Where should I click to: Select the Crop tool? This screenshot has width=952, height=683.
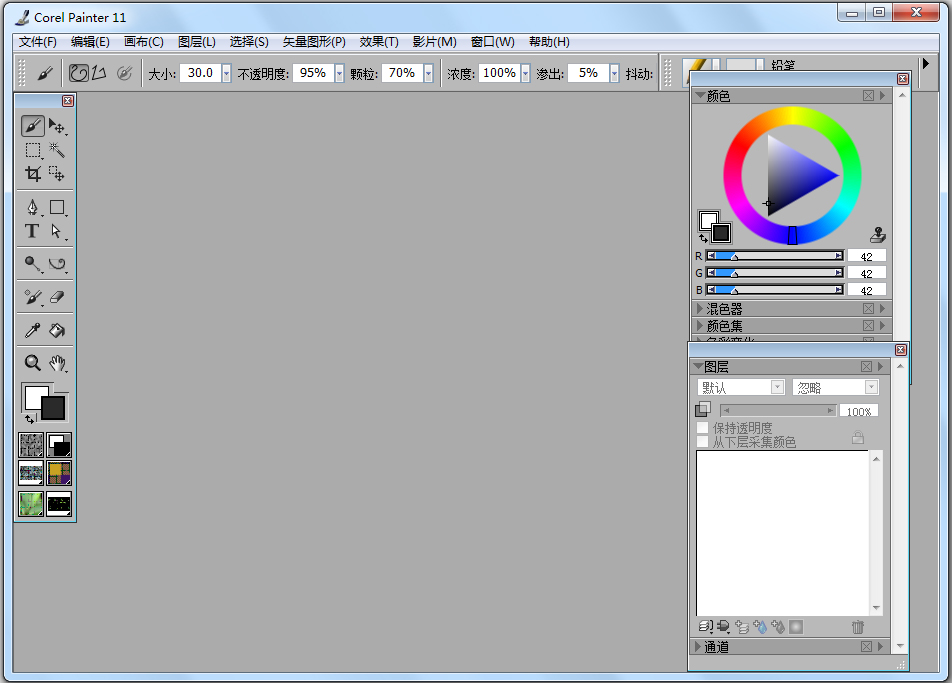[x=33, y=173]
